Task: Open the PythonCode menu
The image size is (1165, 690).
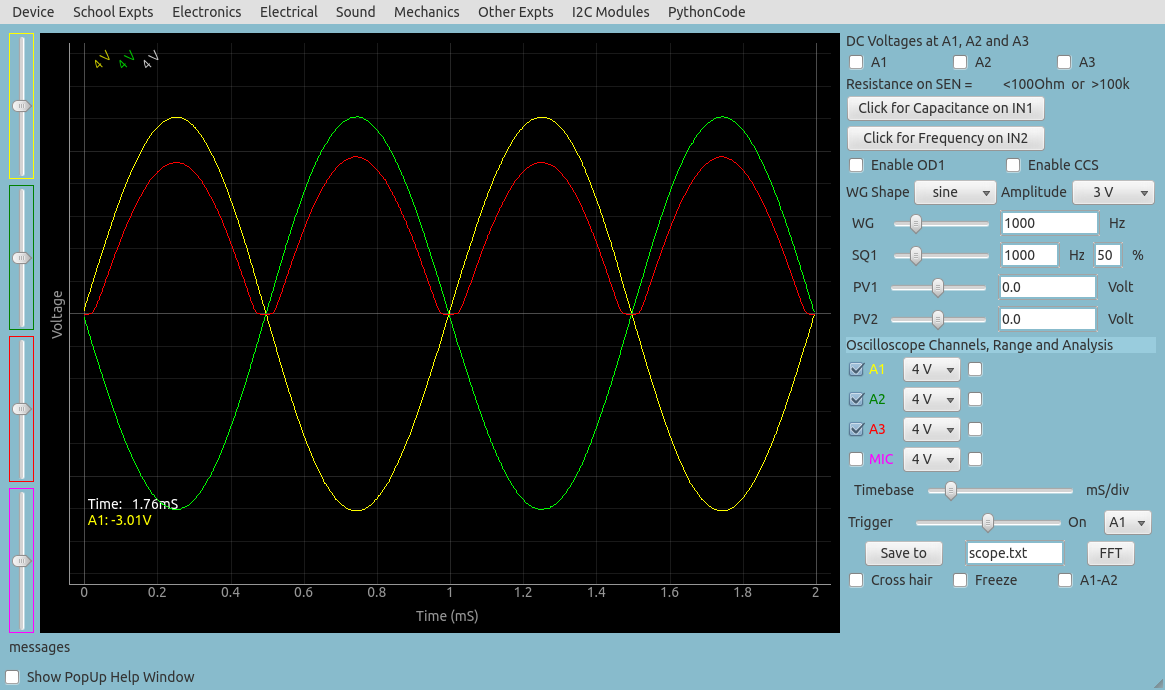Action: point(706,12)
